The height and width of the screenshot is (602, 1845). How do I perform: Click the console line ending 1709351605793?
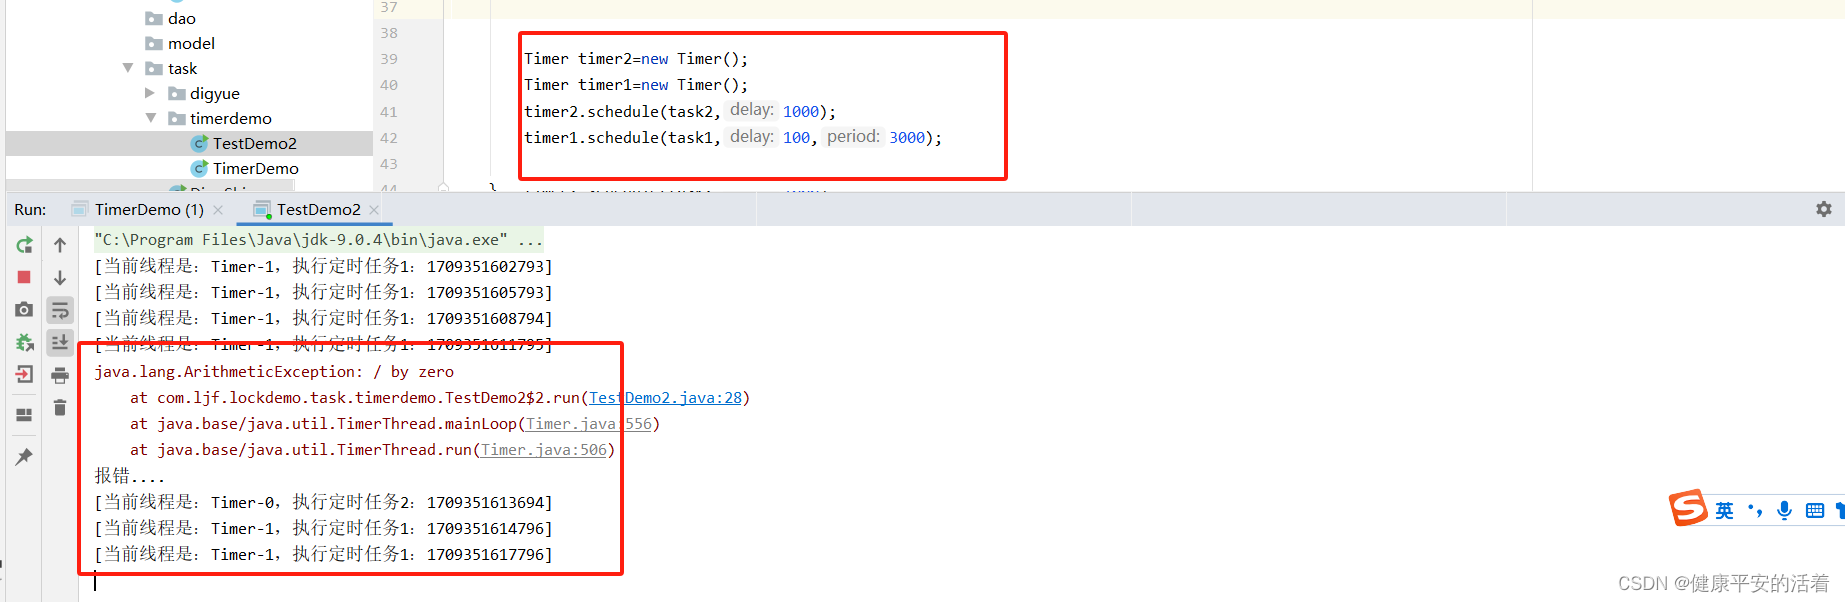323,293
